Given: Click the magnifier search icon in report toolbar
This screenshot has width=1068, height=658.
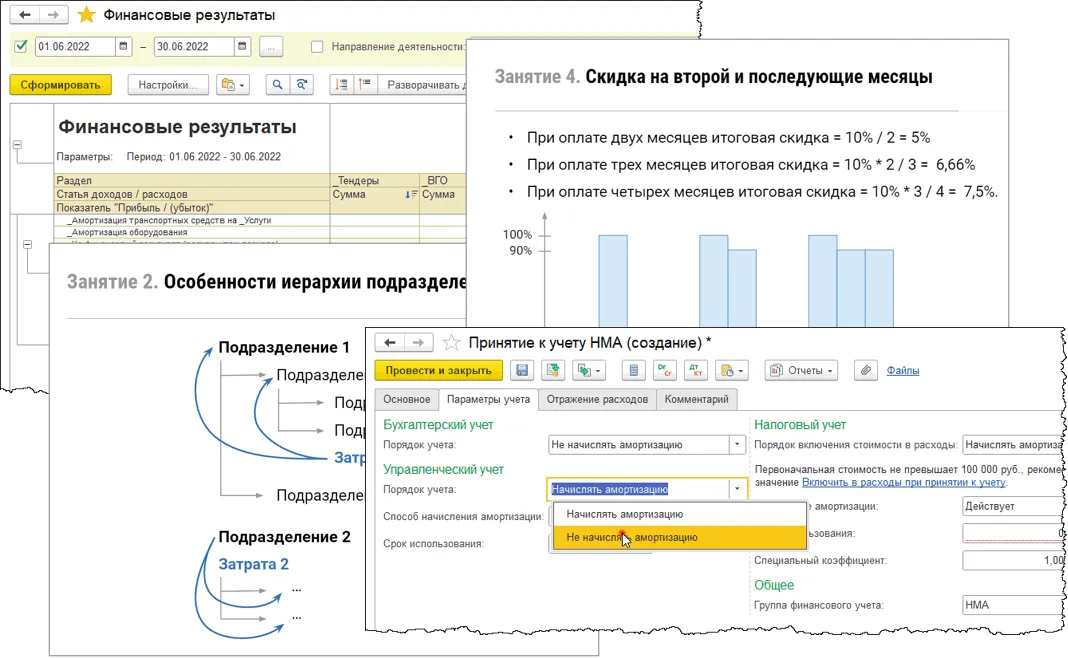Looking at the screenshot, I should pyautogui.click(x=277, y=85).
